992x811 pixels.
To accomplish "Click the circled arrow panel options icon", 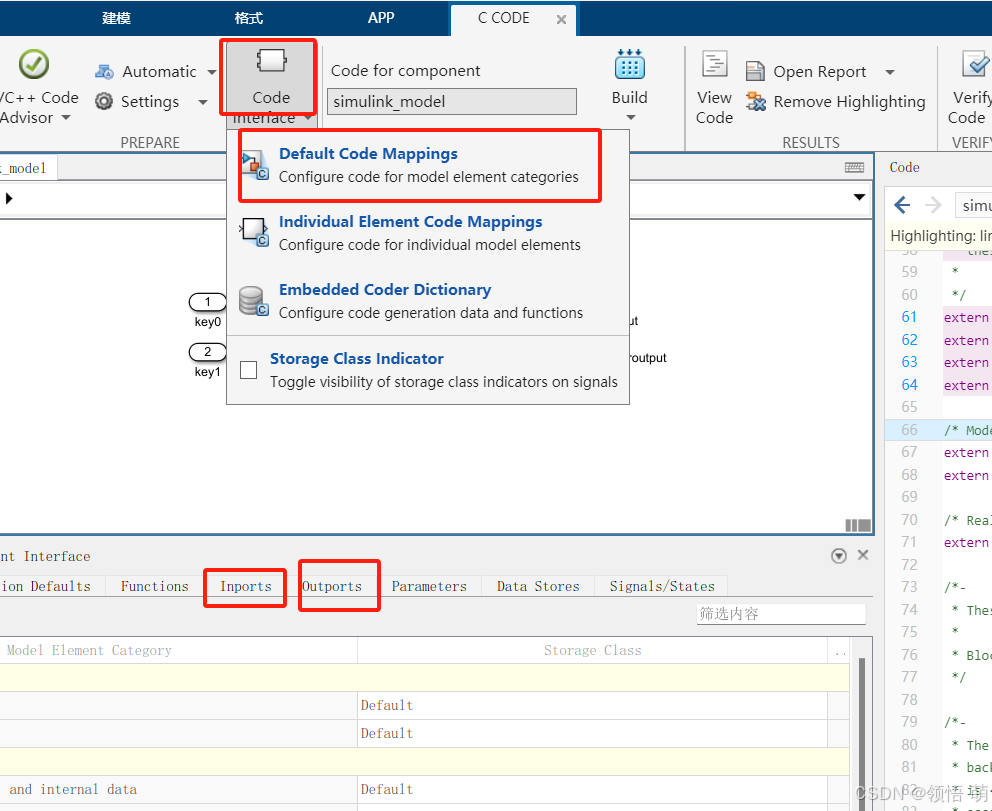I will pos(839,556).
